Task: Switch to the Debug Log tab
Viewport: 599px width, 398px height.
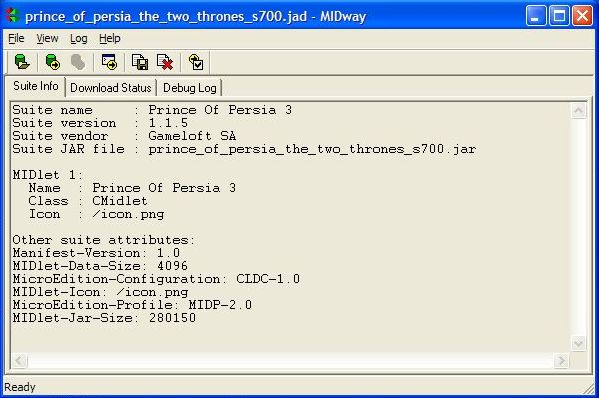Action: coord(189,88)
